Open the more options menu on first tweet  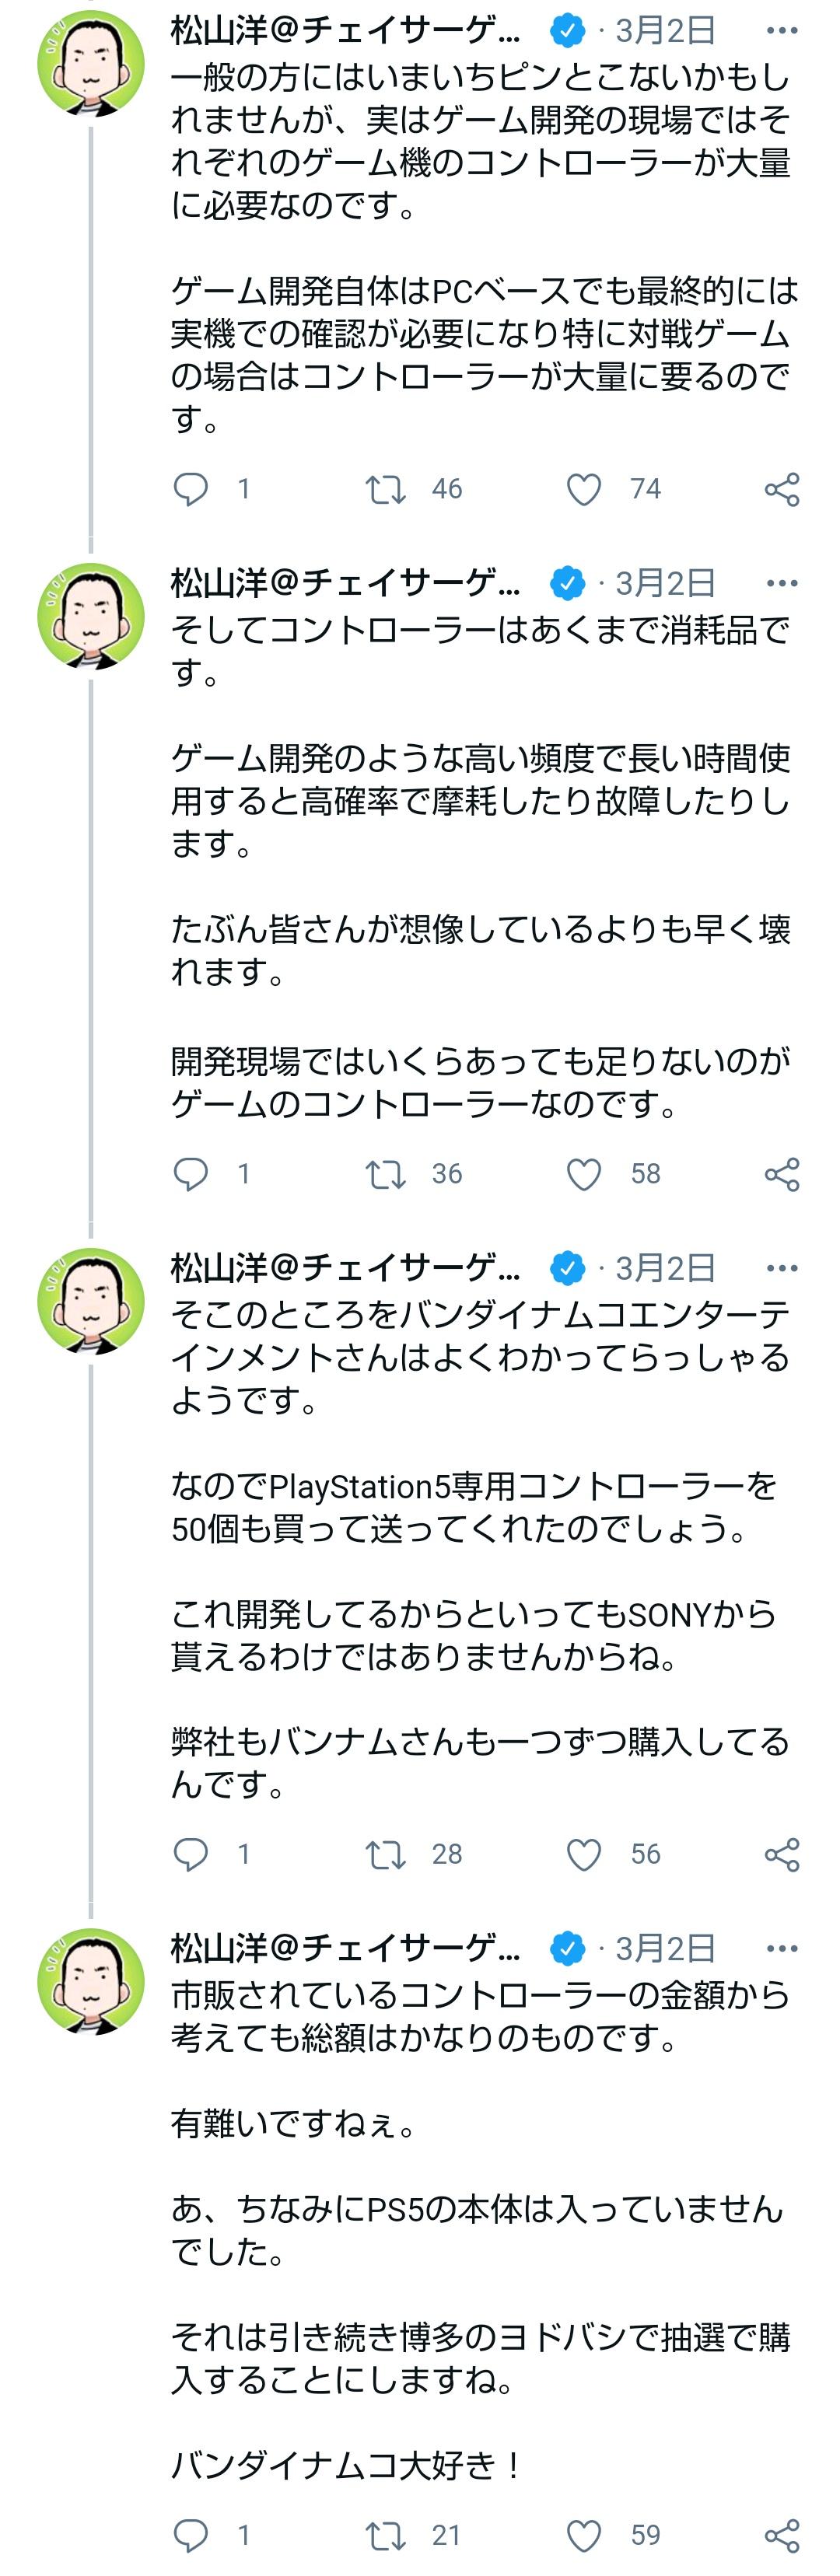point(781,31)
